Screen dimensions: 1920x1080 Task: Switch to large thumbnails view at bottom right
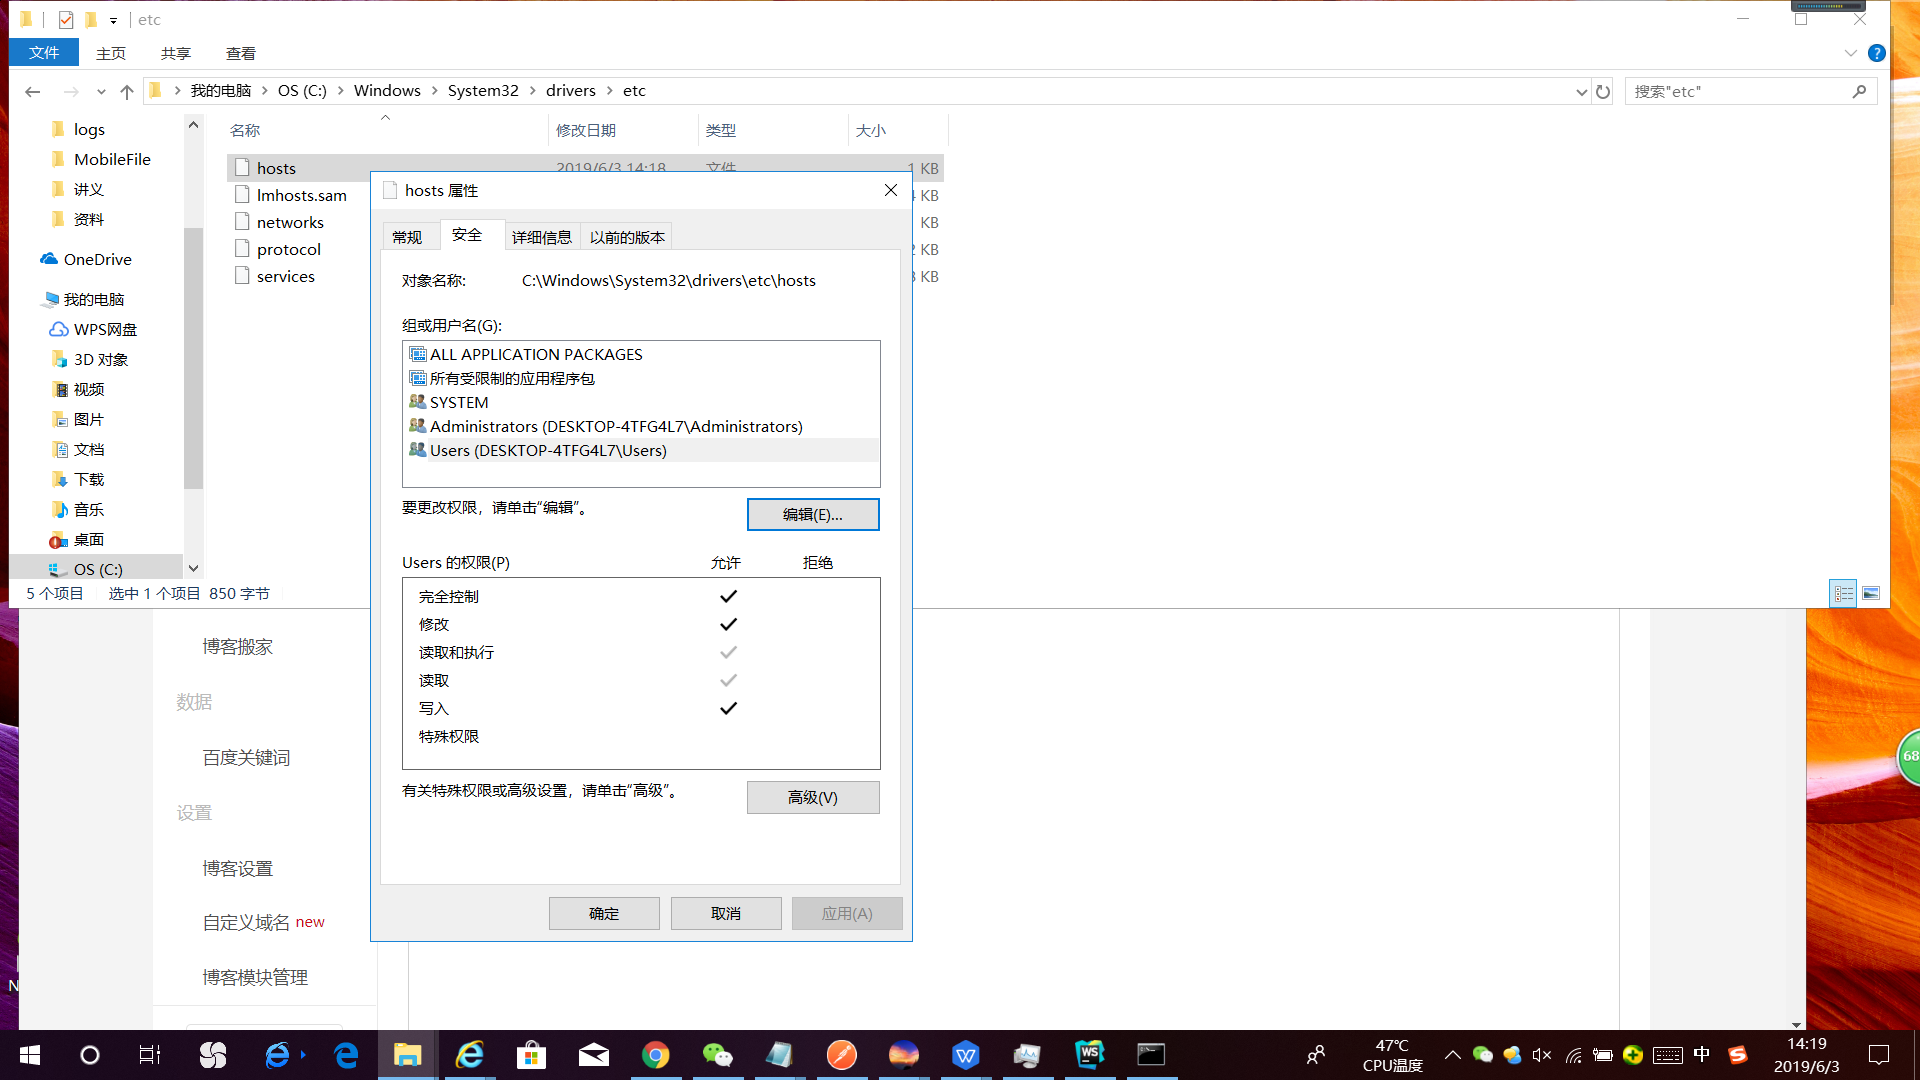1871,592
